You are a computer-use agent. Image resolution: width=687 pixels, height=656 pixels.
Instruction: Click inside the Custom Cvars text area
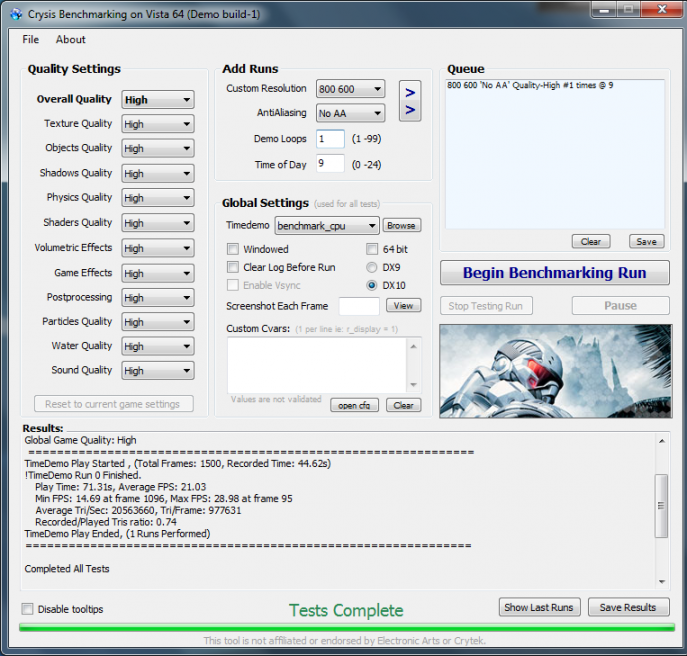[317, 365]
